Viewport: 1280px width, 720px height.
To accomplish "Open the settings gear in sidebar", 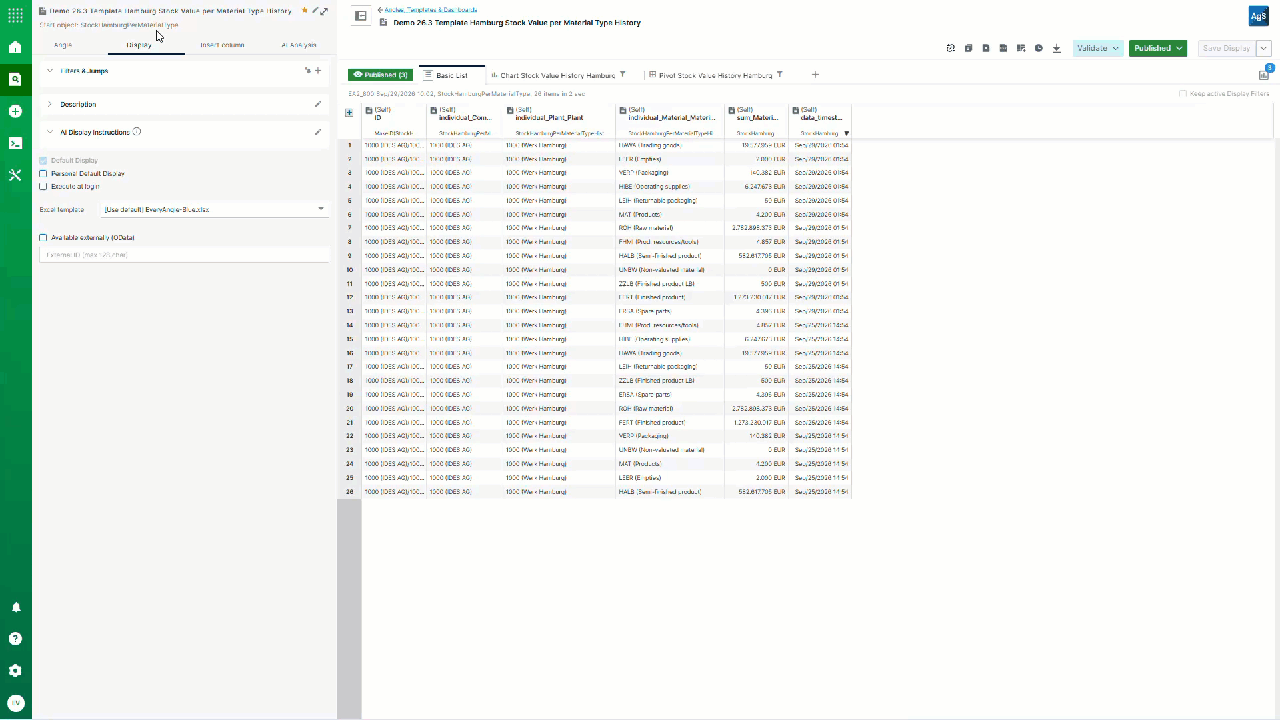I will 15,671.
